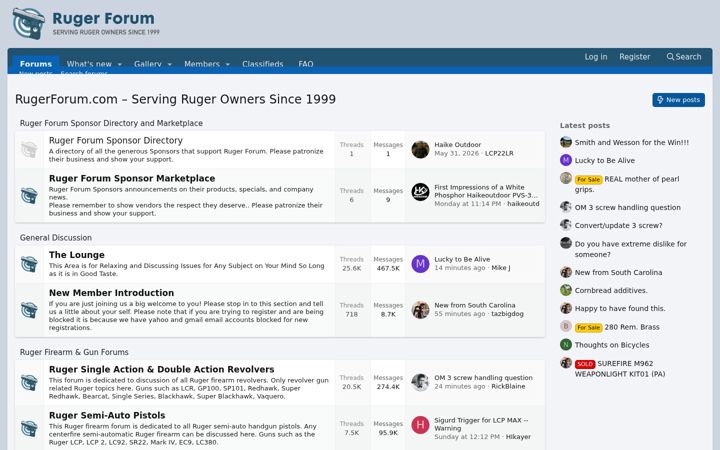Open The Lounge forum title

(77, 255)
